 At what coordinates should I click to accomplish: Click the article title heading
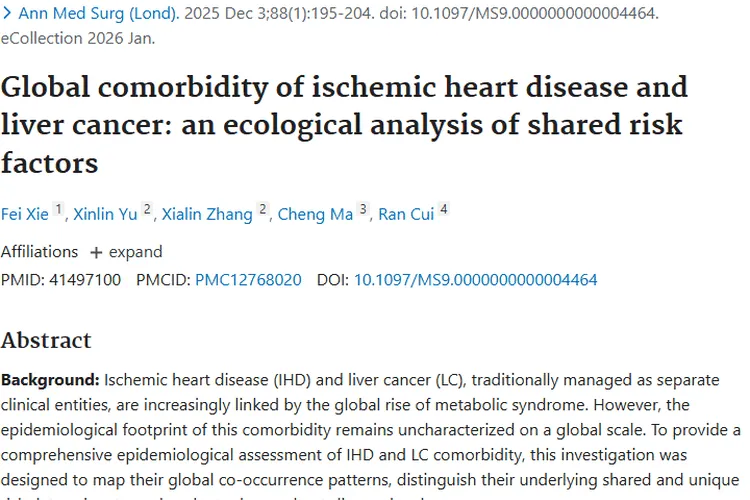coord(344,124)
